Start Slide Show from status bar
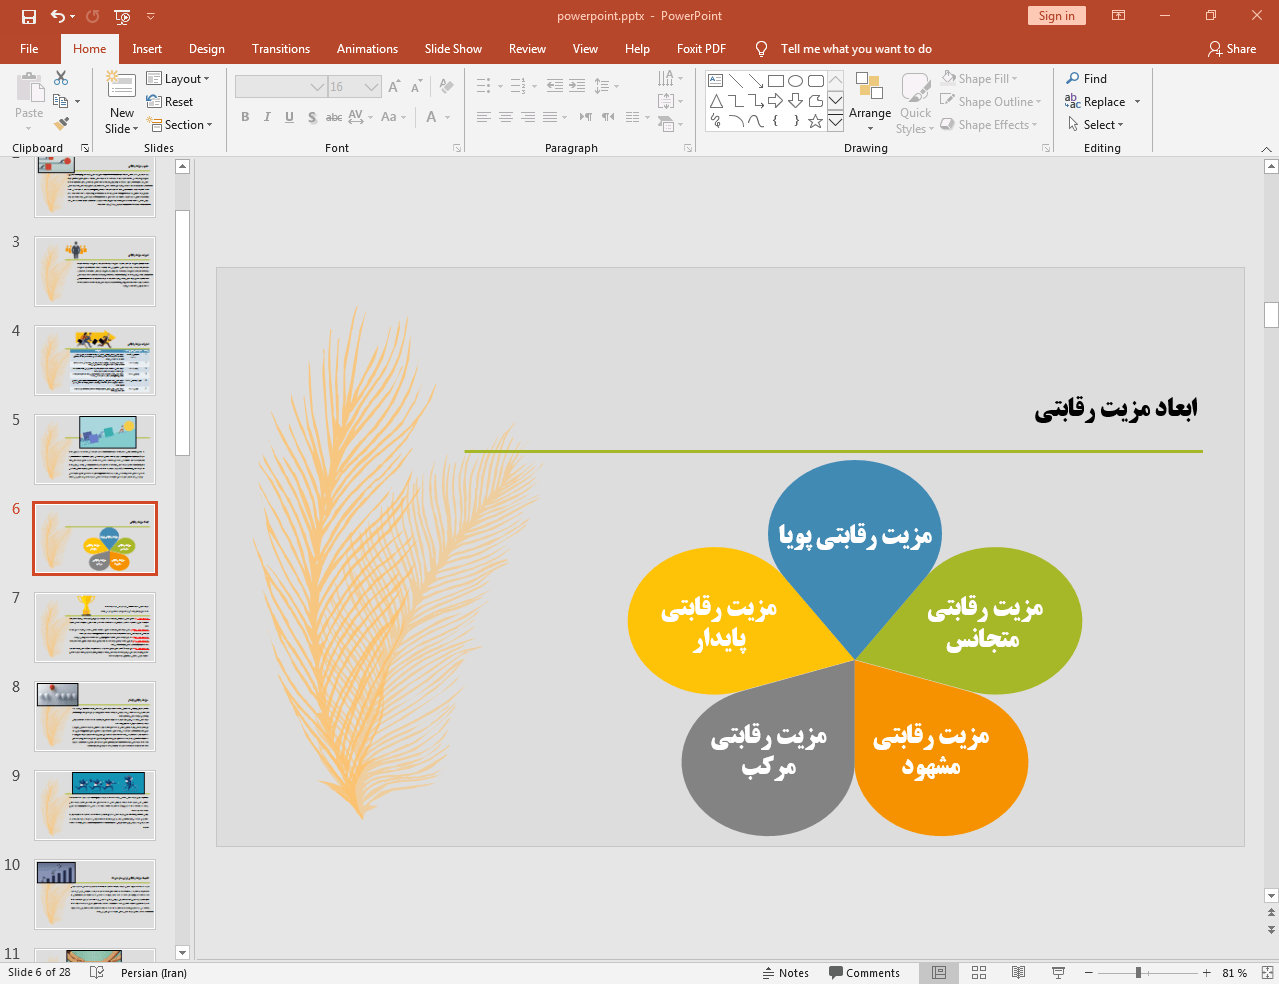The width and height of the screenshot is (1279, 984). coord(1058,973)
